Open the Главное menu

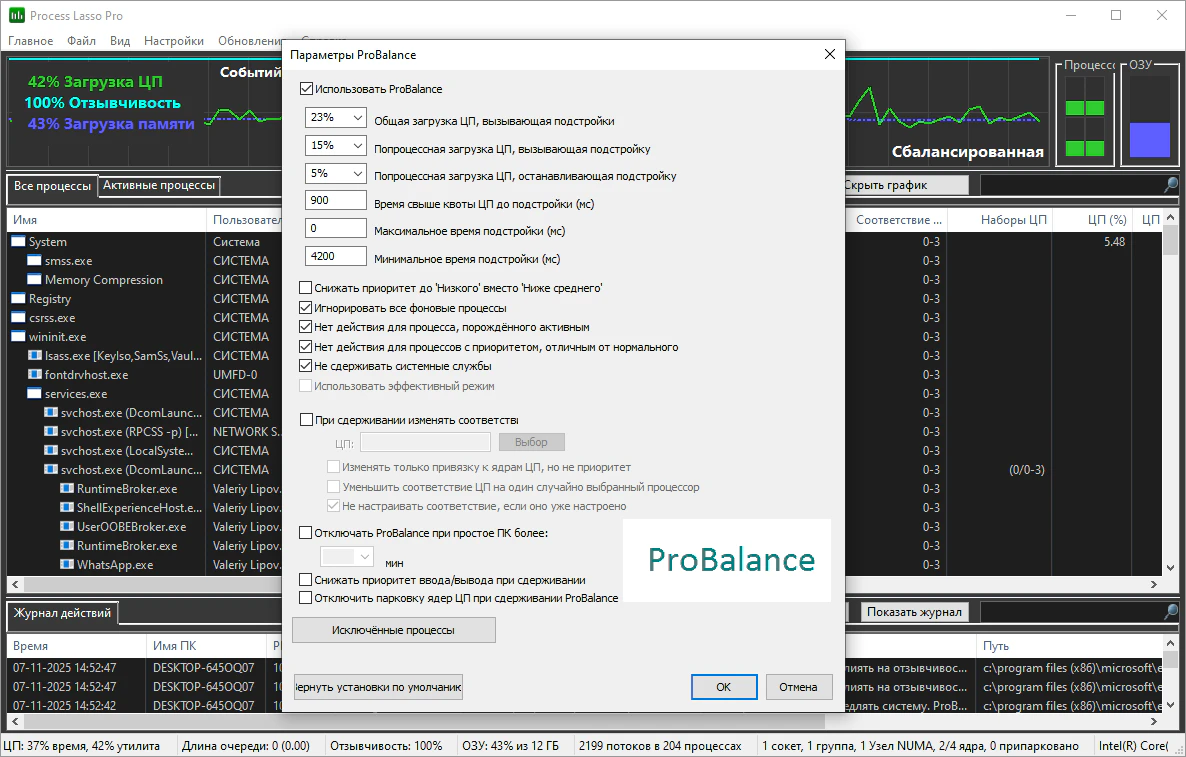tap(30, 41)
